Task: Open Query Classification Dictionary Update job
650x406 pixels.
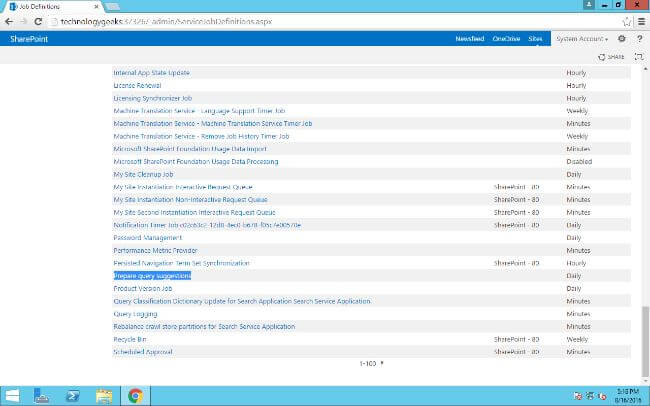Action: [x=242, y=301]
